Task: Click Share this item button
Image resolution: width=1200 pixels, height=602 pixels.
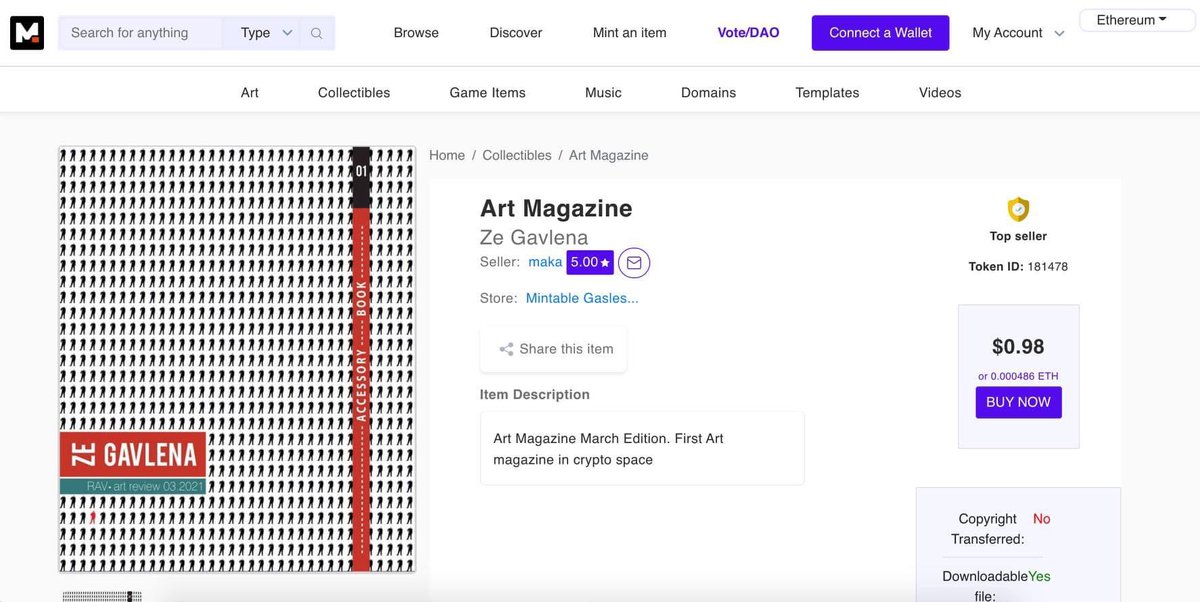Action: tap(553, 349)
